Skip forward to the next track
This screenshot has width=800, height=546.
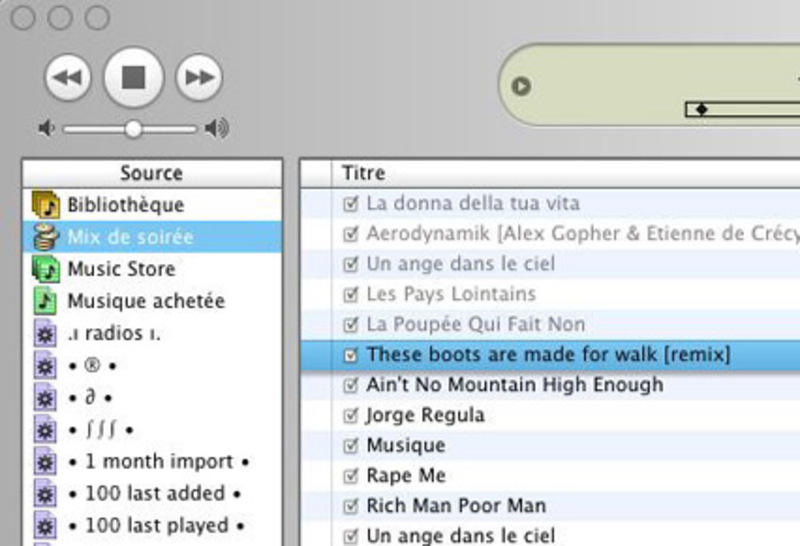(199, 78)
